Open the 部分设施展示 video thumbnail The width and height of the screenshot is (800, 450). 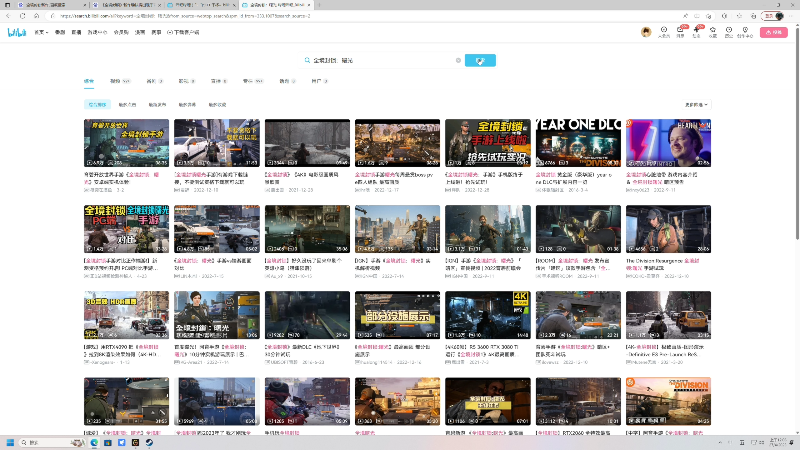pos(397,315)
